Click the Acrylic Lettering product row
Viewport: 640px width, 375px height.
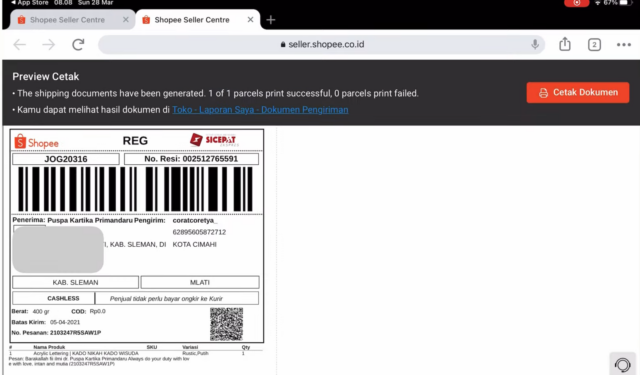135,353
